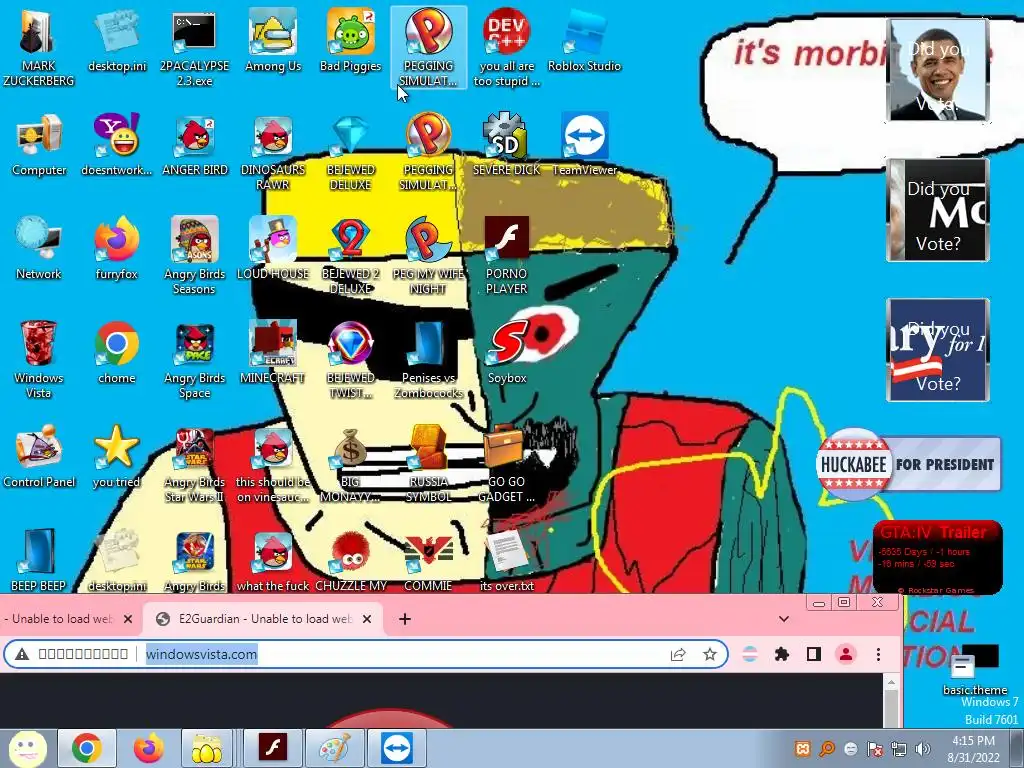Viewport: 1024px width, 768px height.
Task: Bookmark this page with the star icon
Action: tap(710, 654)
